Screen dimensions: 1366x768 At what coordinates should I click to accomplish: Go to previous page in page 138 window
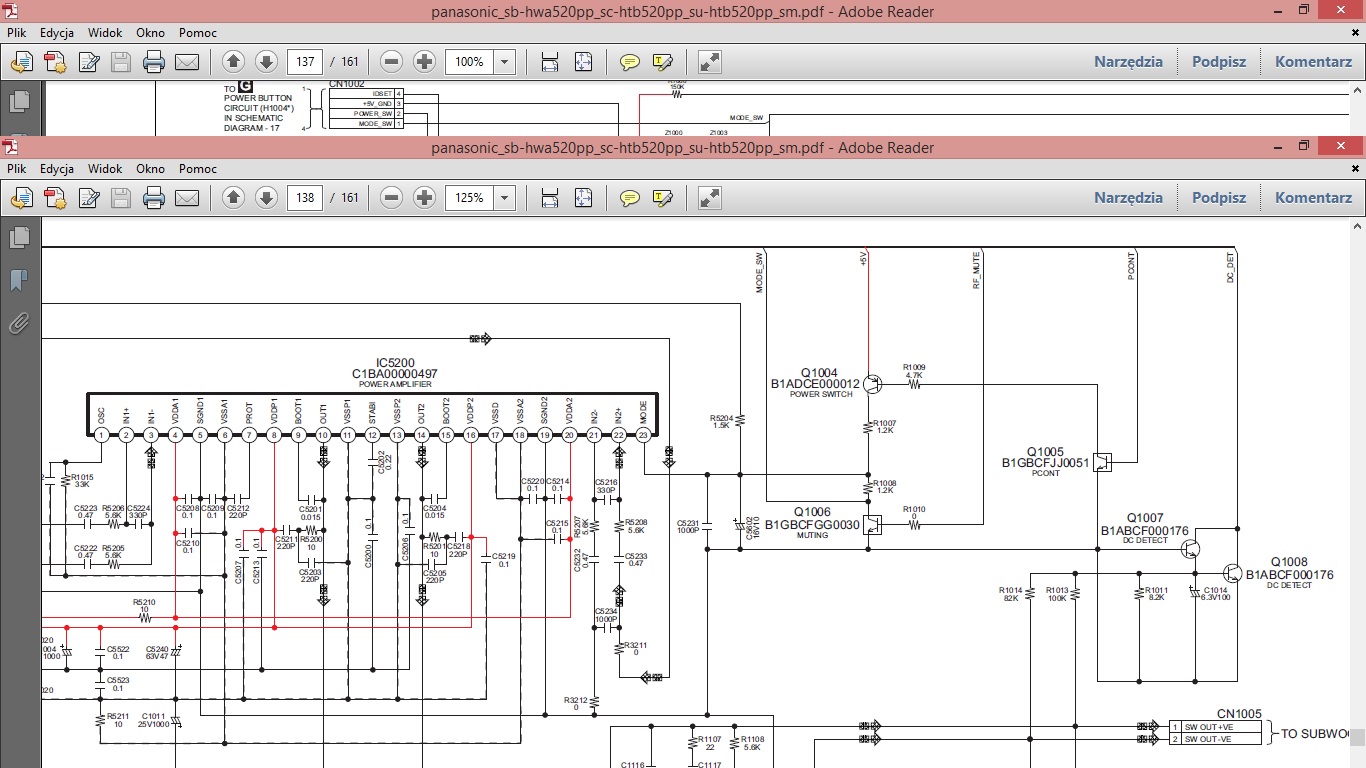233,198
